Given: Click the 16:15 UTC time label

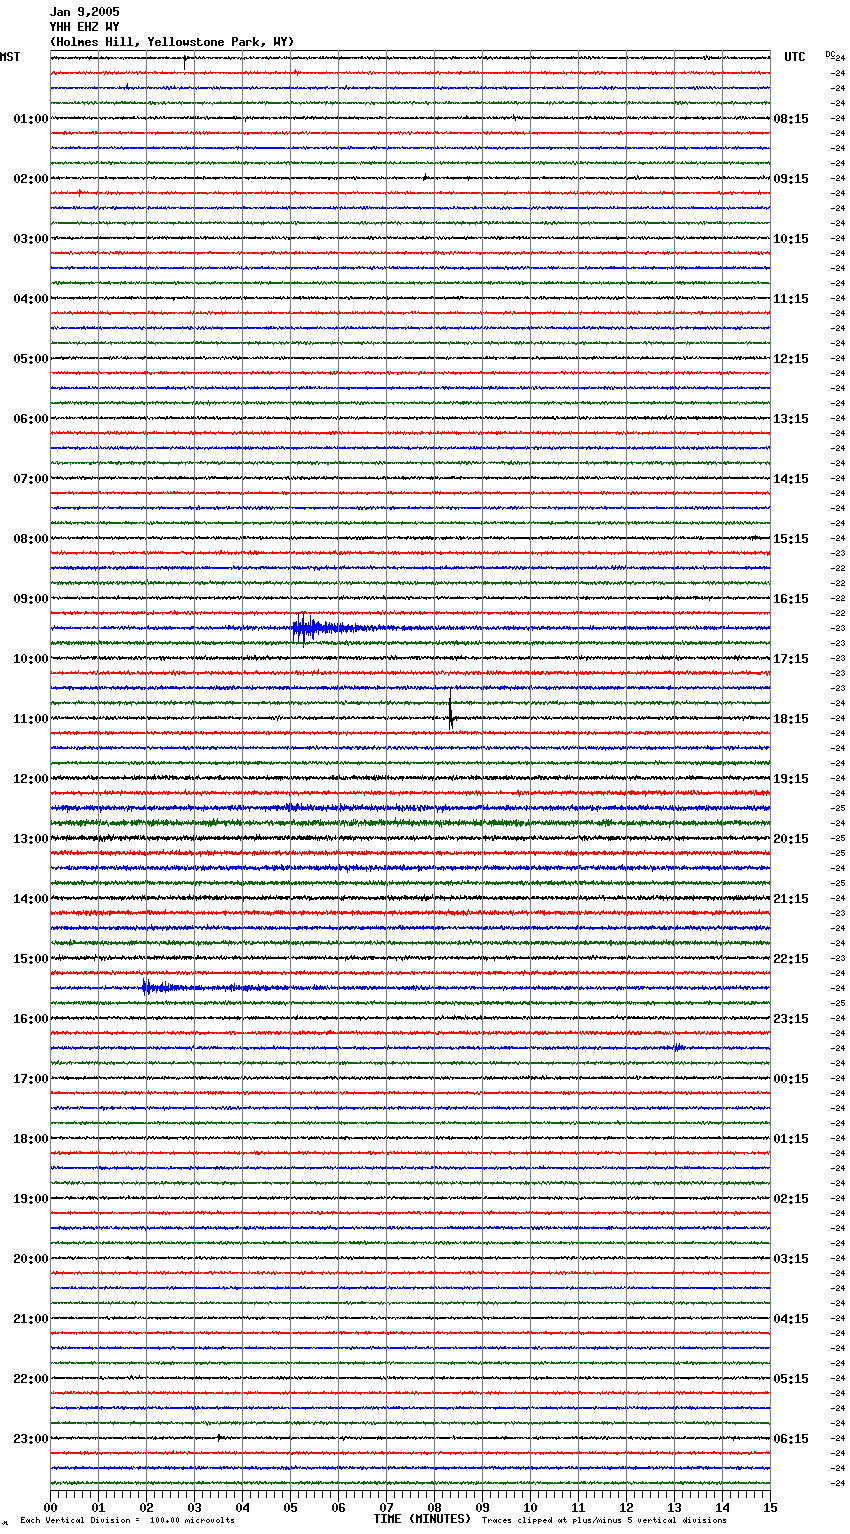Looking at the screenshot, I should point(791,599).
